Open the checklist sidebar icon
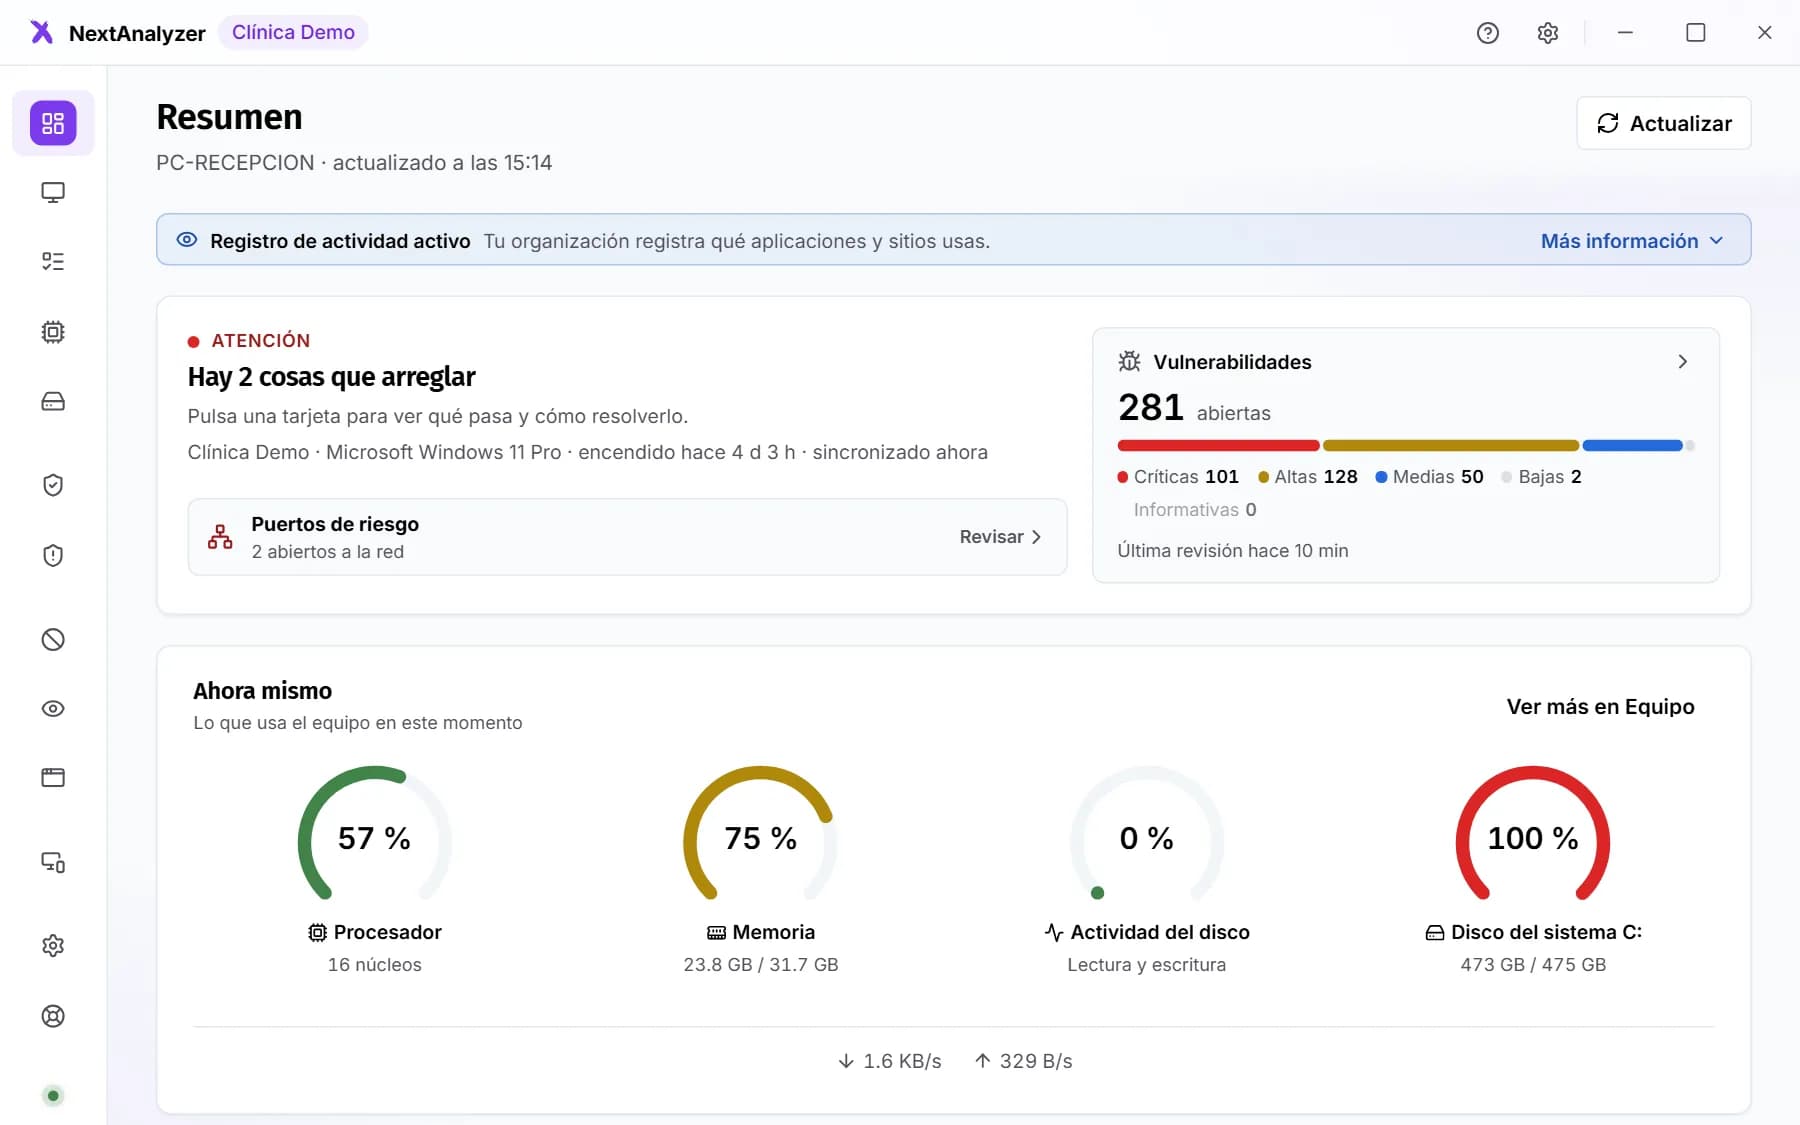1800x1125 pixels. click(53, 262)
